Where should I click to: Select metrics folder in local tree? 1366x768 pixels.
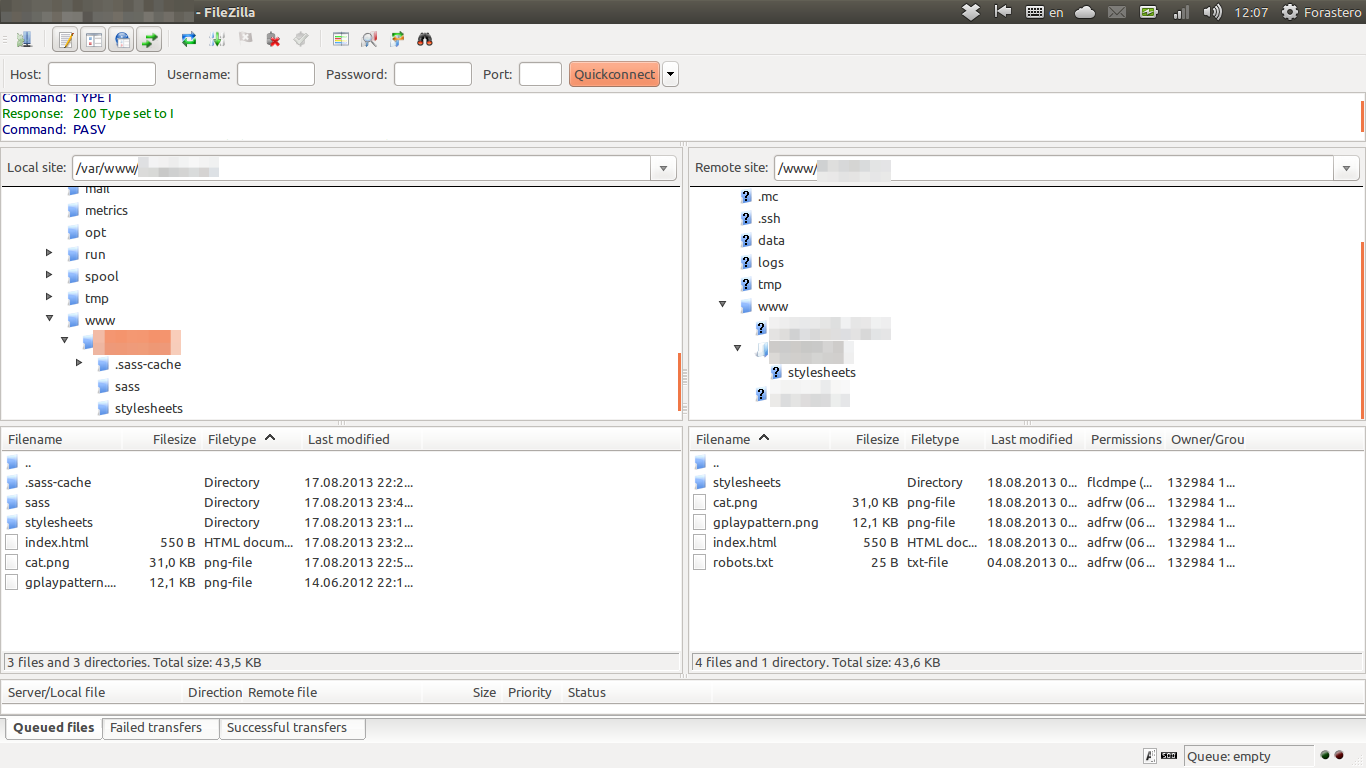(x=106, y=210)
